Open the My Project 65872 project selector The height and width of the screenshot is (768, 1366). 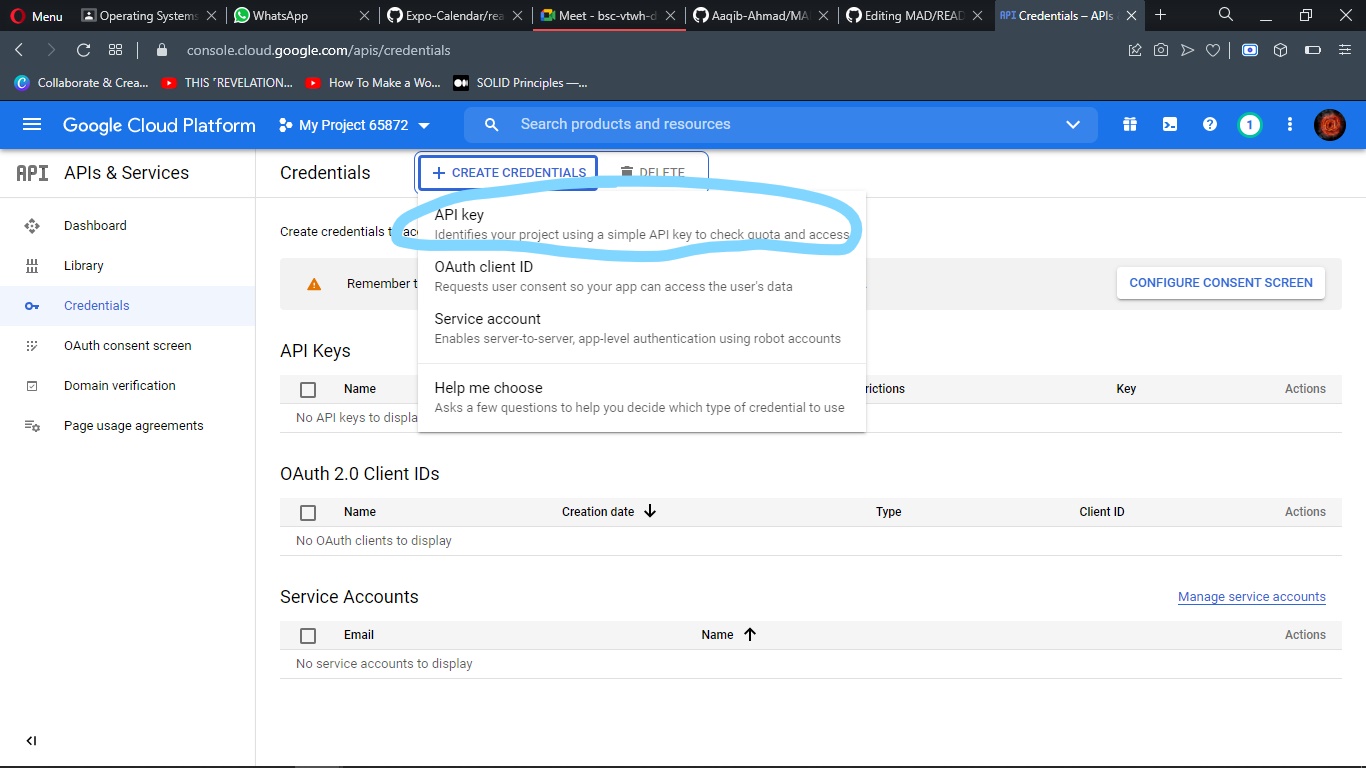[x=354, y=125]
